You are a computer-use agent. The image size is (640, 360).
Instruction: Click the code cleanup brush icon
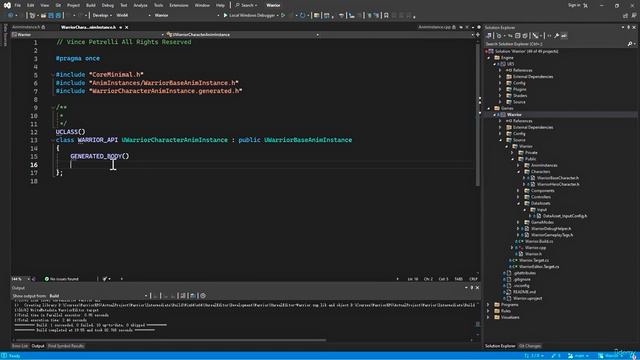pos(105,279)
